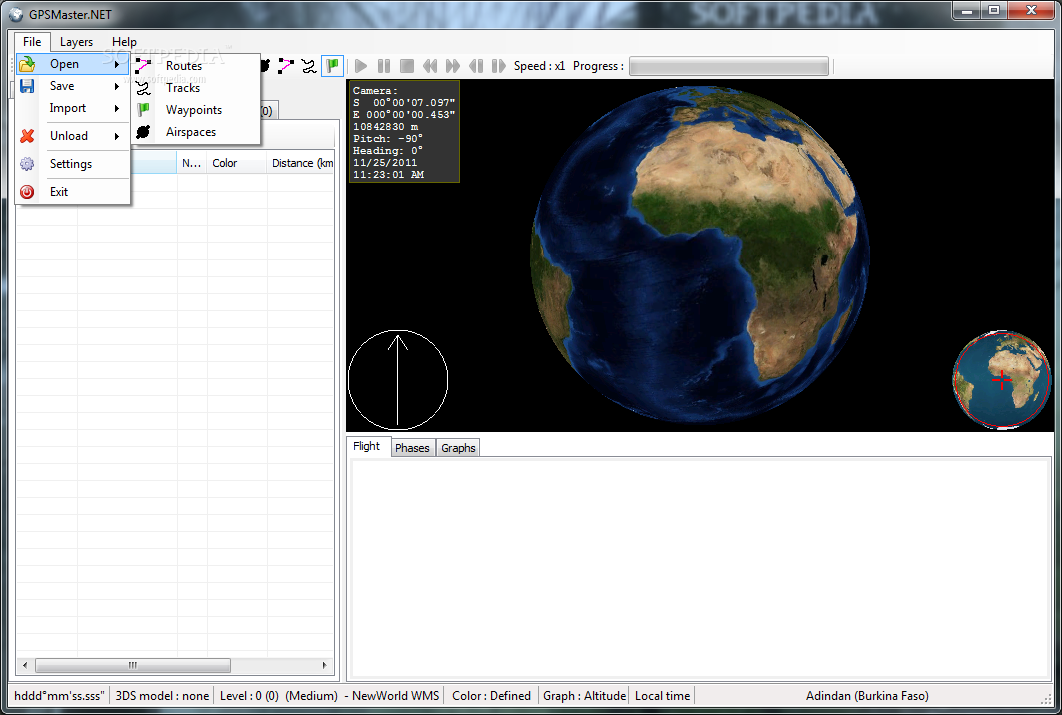Click the main 3D Earth globe
The height and width of the screenshot is (715, 1062).
tap(700, 255)
